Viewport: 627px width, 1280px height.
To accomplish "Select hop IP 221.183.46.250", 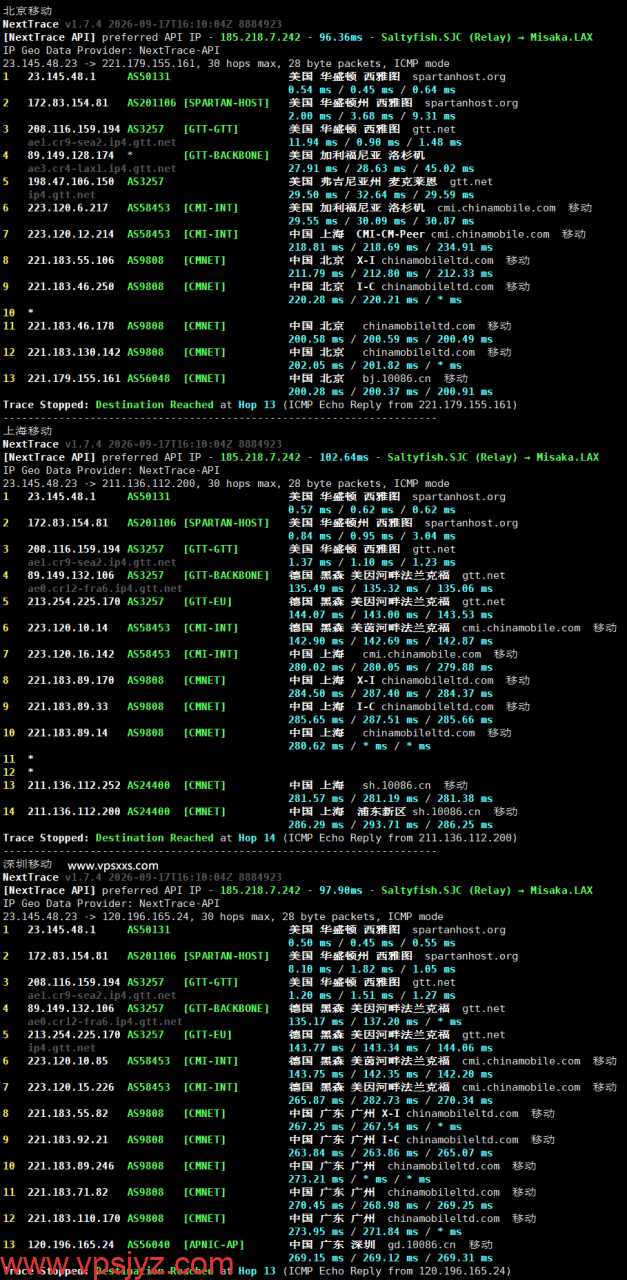I will pos(71,286).
